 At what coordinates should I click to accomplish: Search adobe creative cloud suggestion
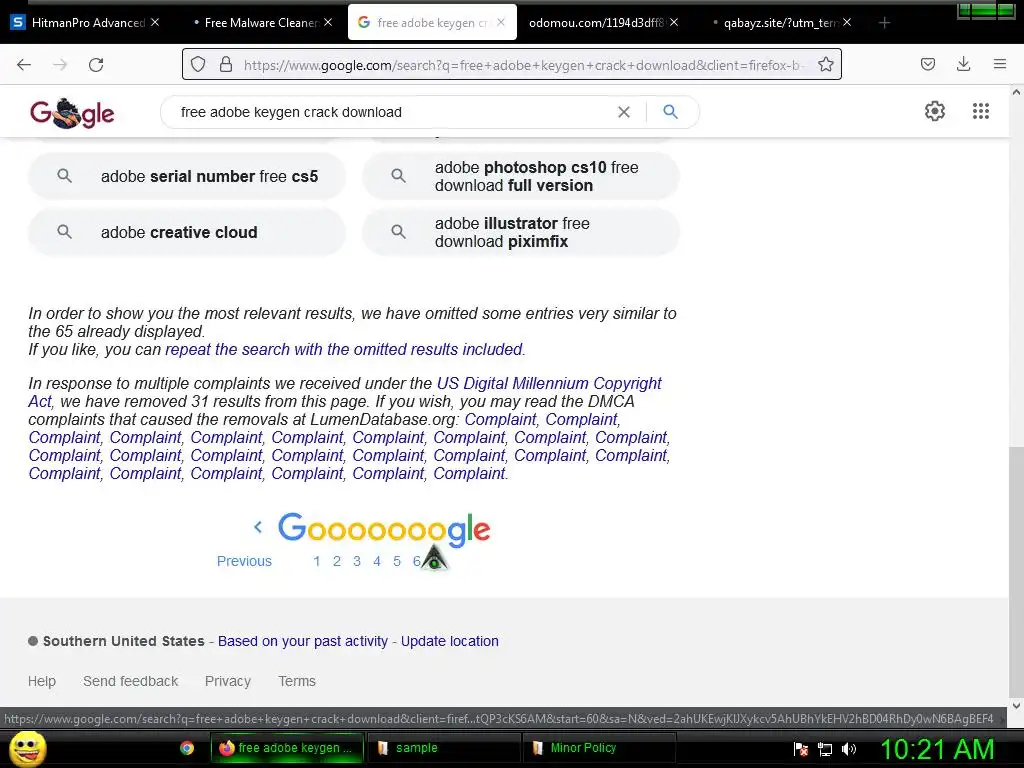pyautogui.click(x=187, y=232)
